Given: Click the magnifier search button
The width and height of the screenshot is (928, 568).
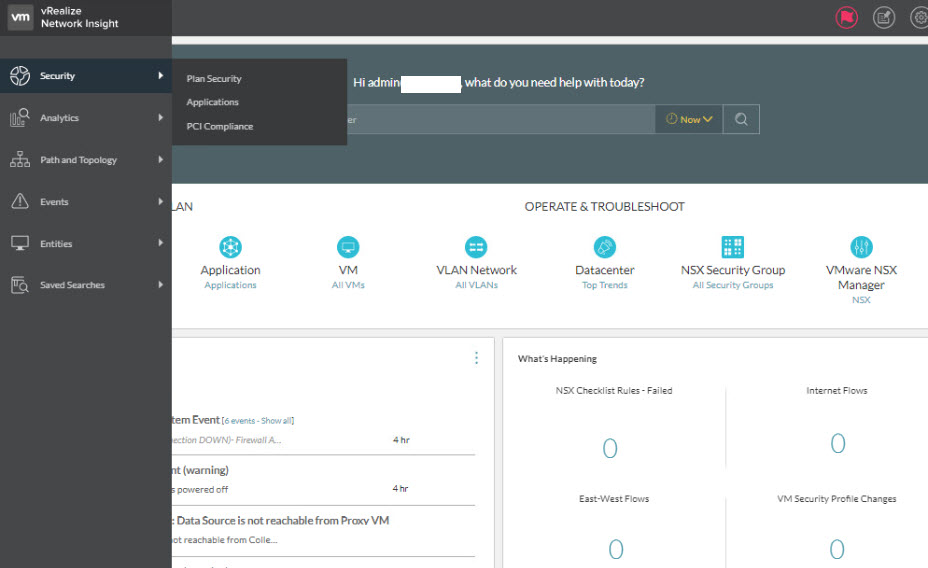Looking at the screenshot, I should click(x=740, y=119).
